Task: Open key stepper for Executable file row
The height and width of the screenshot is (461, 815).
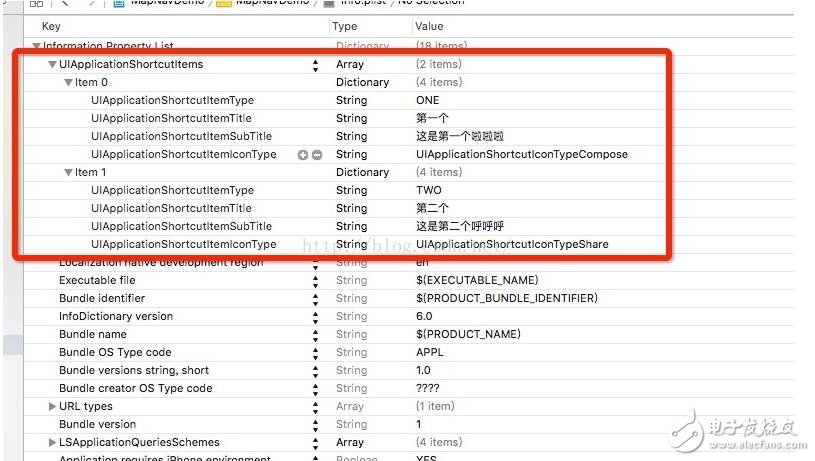Action: tap(316, 281)
